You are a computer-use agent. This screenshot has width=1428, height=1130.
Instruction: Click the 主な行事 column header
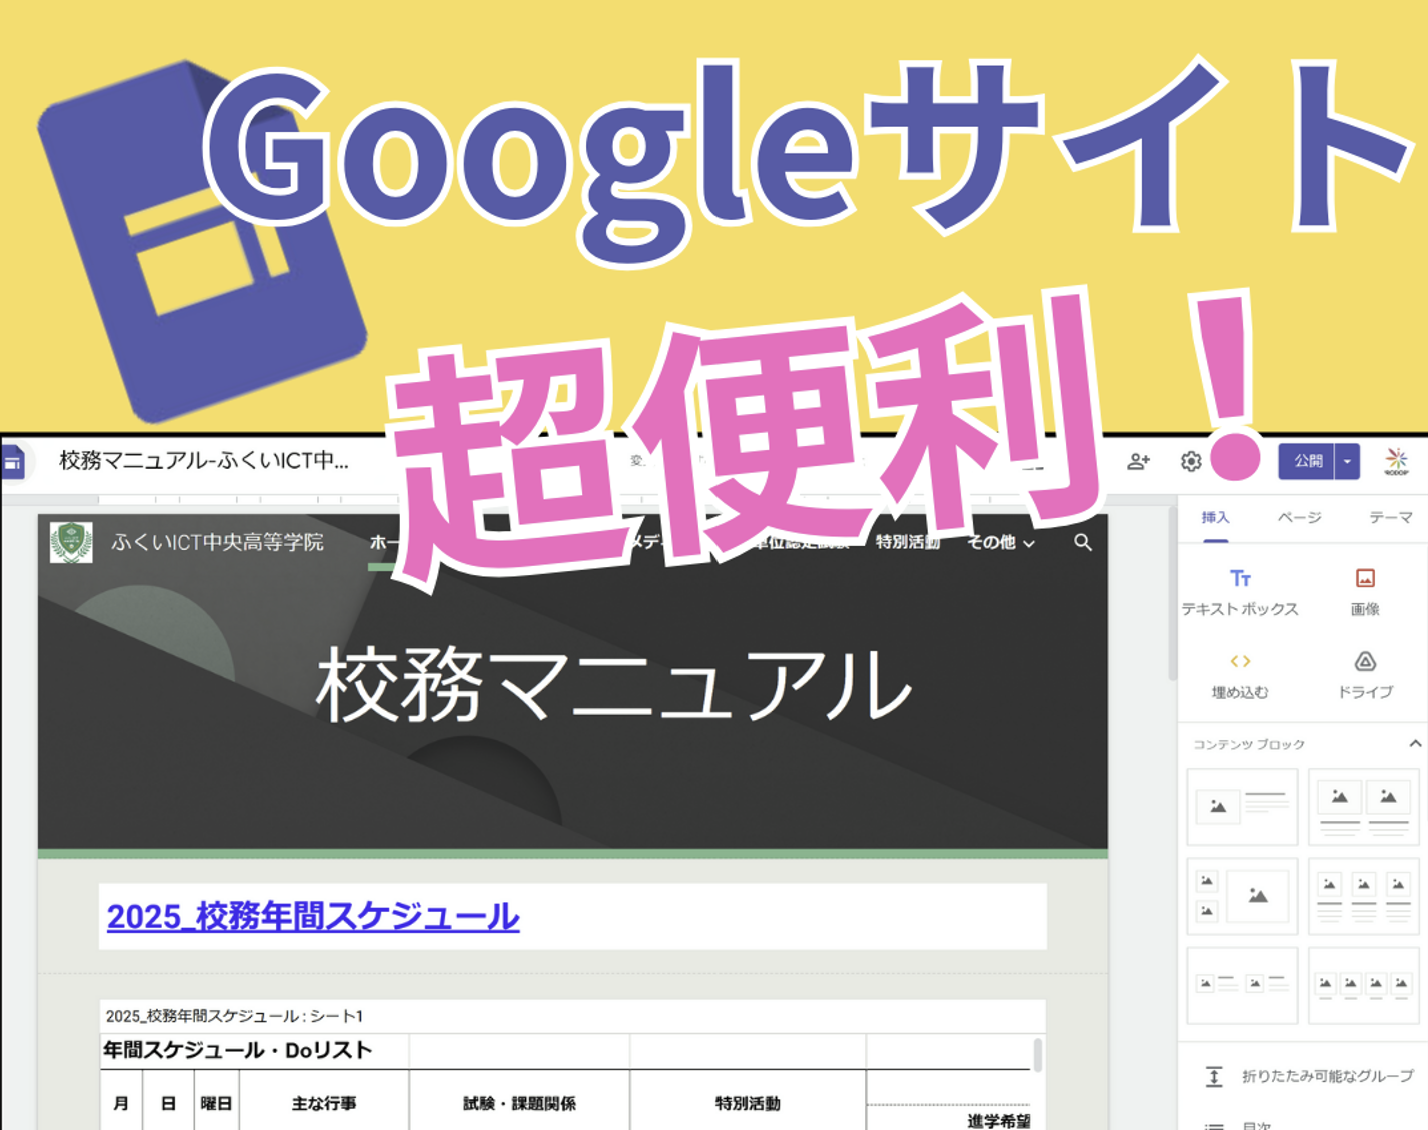[324, 1103]
